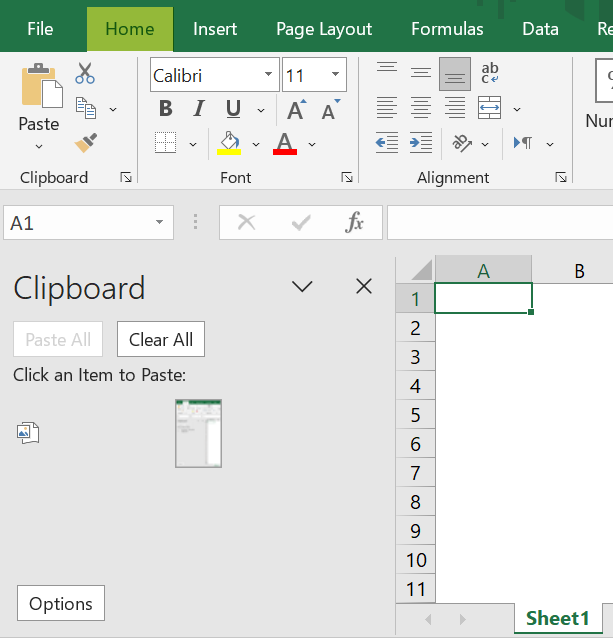This screenshot has width=613, height=638.
Task: Switch to the Data tab
Action: (x=541, y=29)
